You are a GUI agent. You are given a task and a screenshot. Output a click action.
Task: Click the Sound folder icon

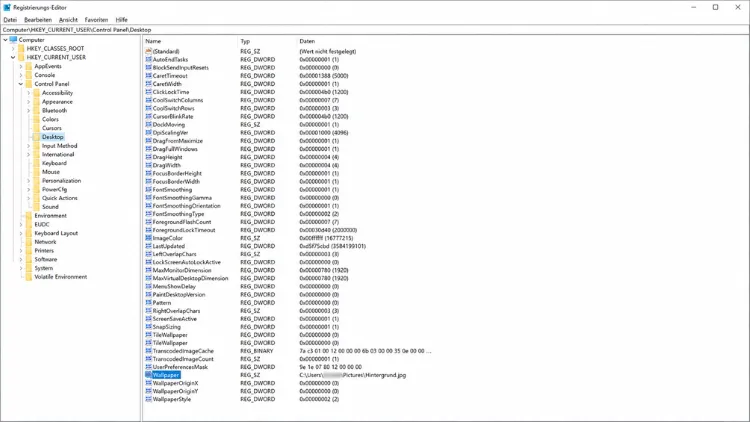tap(36, 207)
